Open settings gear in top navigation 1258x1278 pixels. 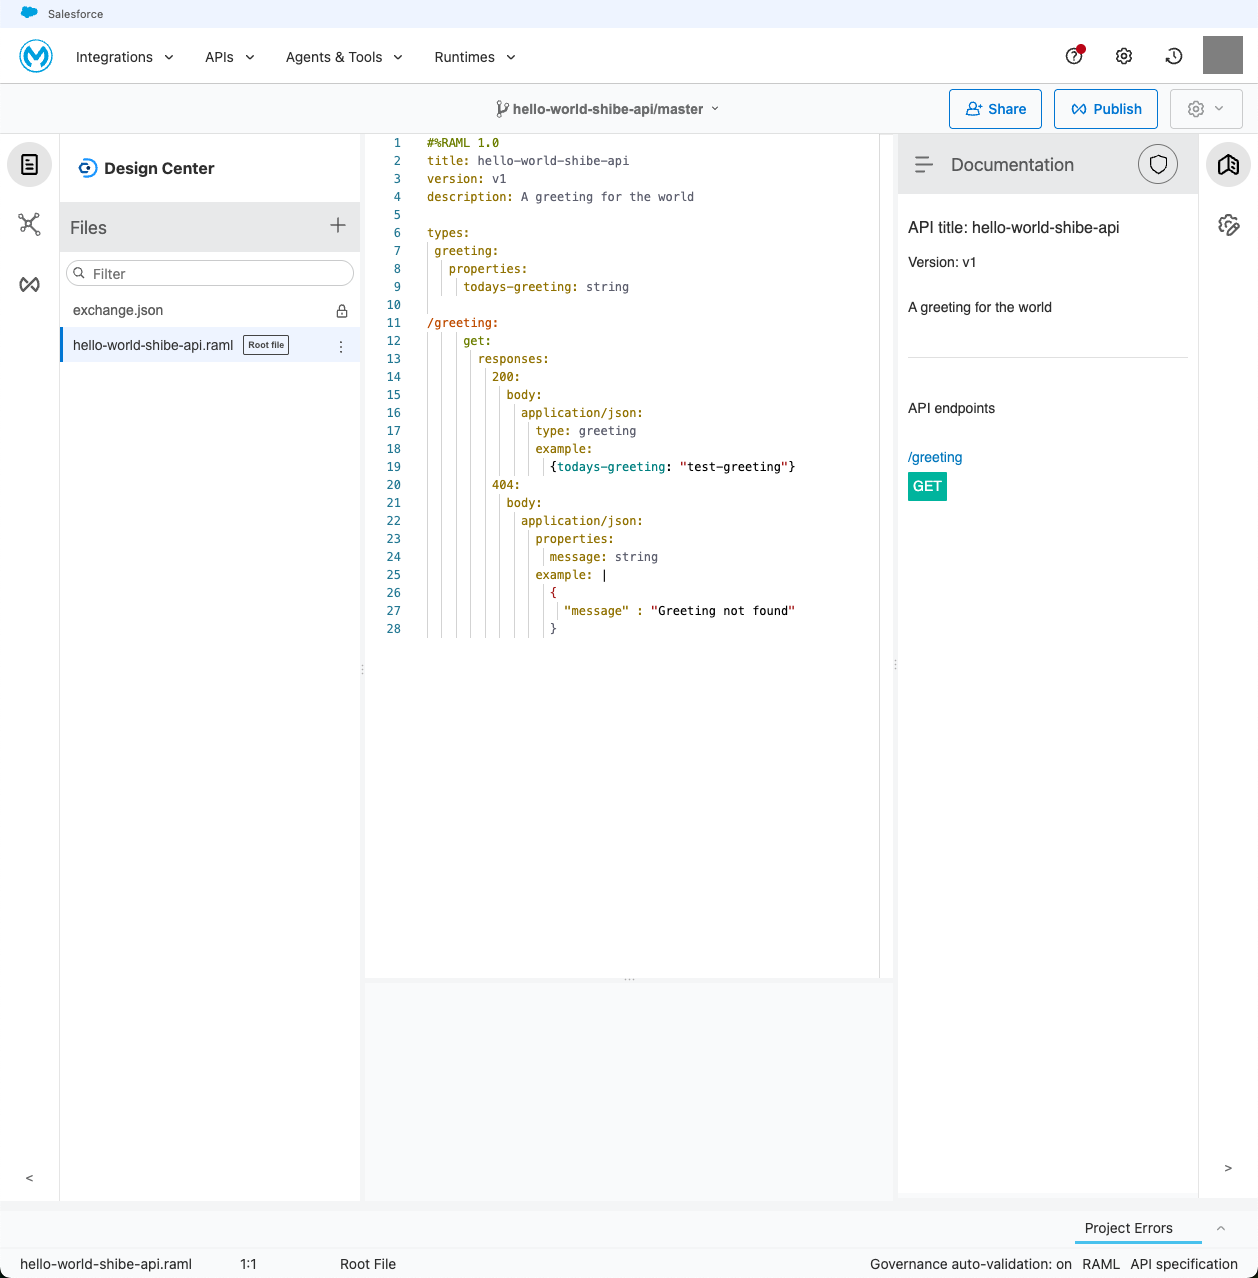tap(1124, 56)
